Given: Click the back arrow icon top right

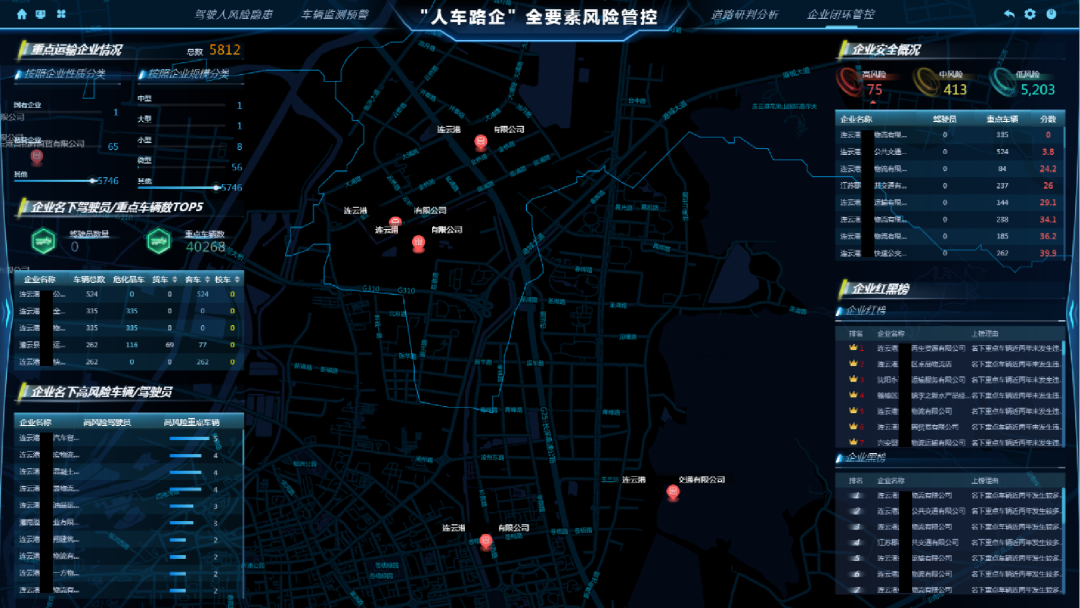Looking at the screenshot, I should [1009, 14].
